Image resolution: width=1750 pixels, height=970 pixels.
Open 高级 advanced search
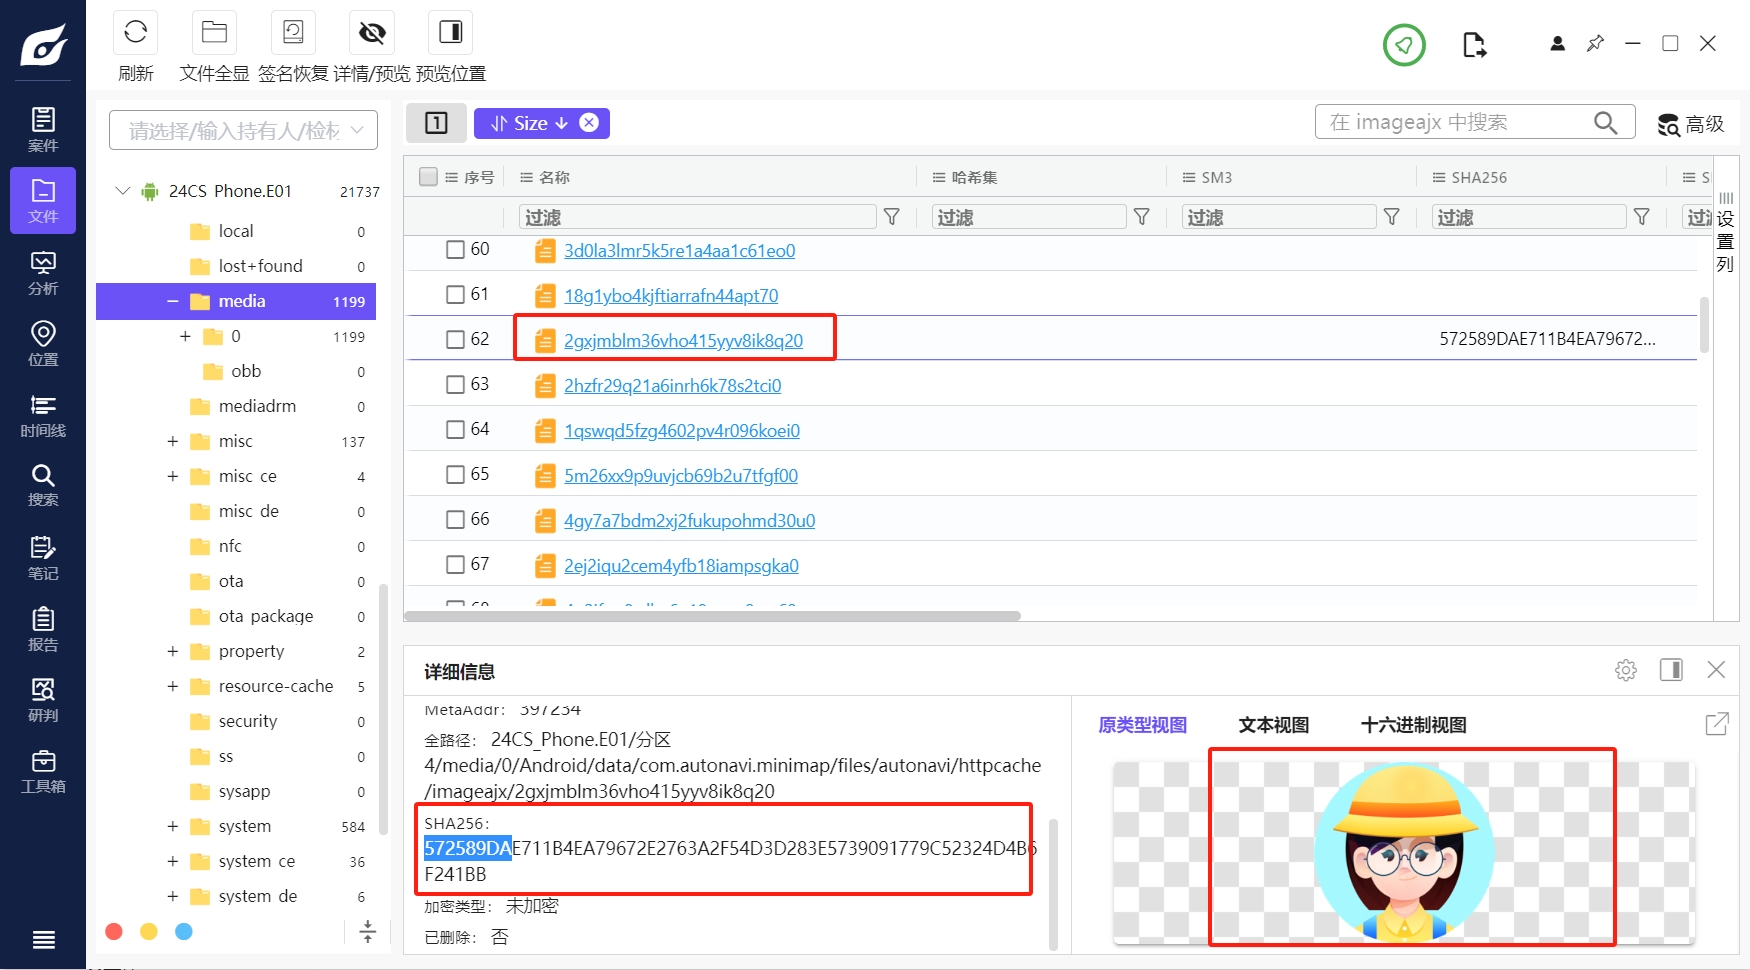point(1691,124)
